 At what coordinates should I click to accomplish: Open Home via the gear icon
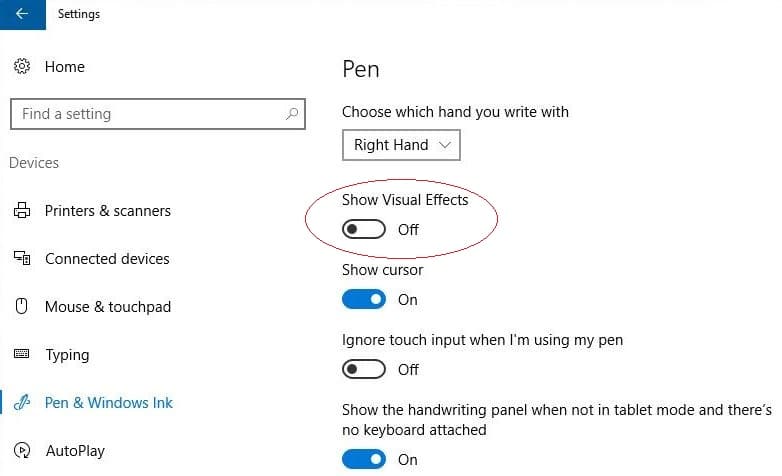pos(22,66)
